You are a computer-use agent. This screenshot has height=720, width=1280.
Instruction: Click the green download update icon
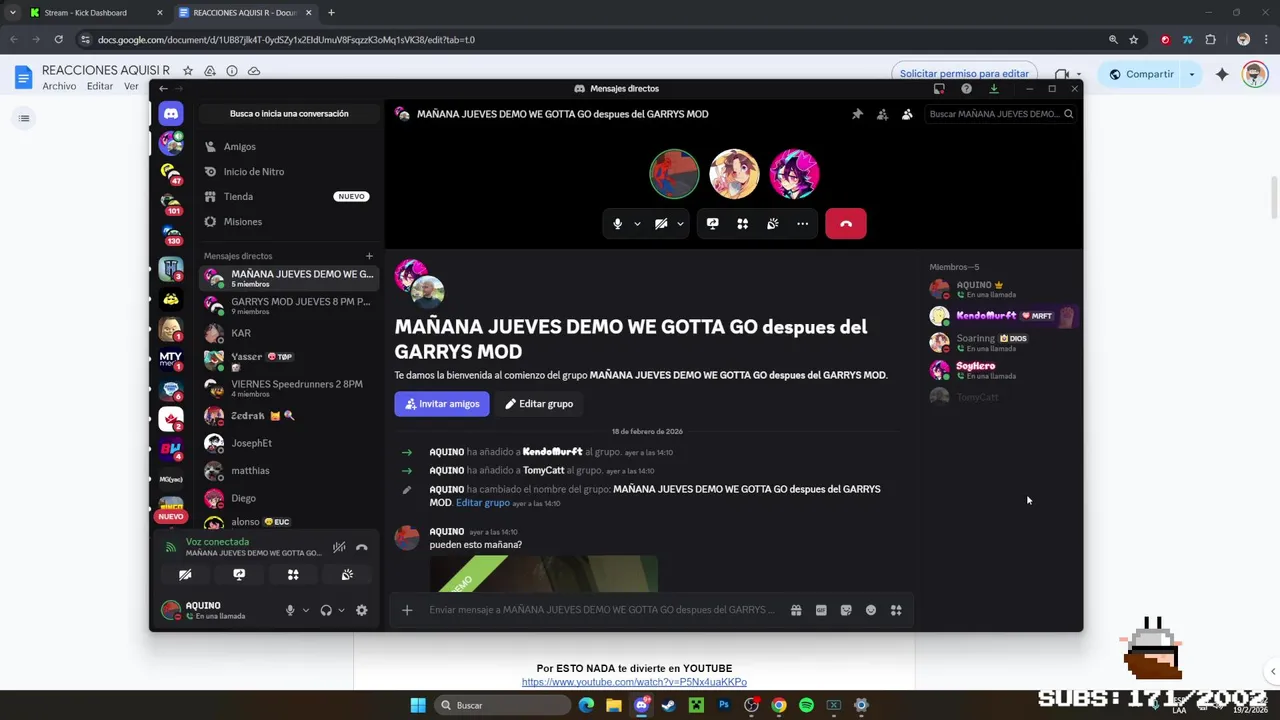pyautogui.click(x=993, y=89)
